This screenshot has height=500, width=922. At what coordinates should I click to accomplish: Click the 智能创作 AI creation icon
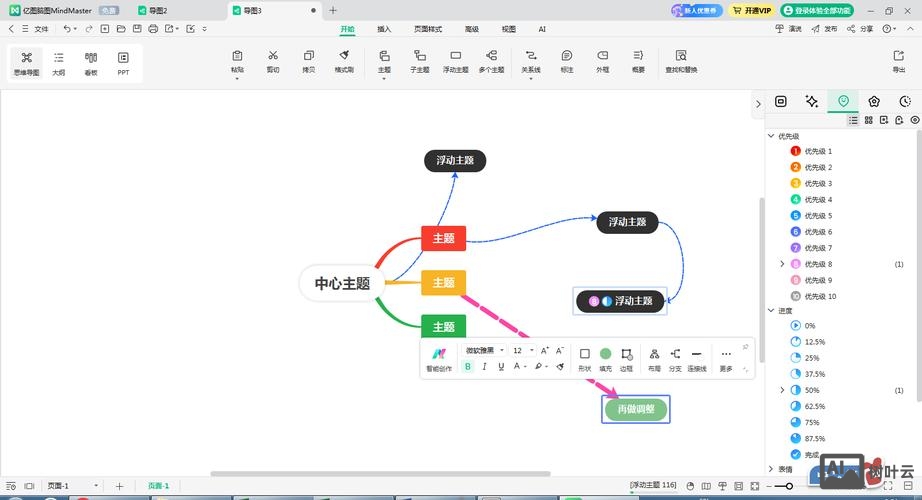pos(438,358)
